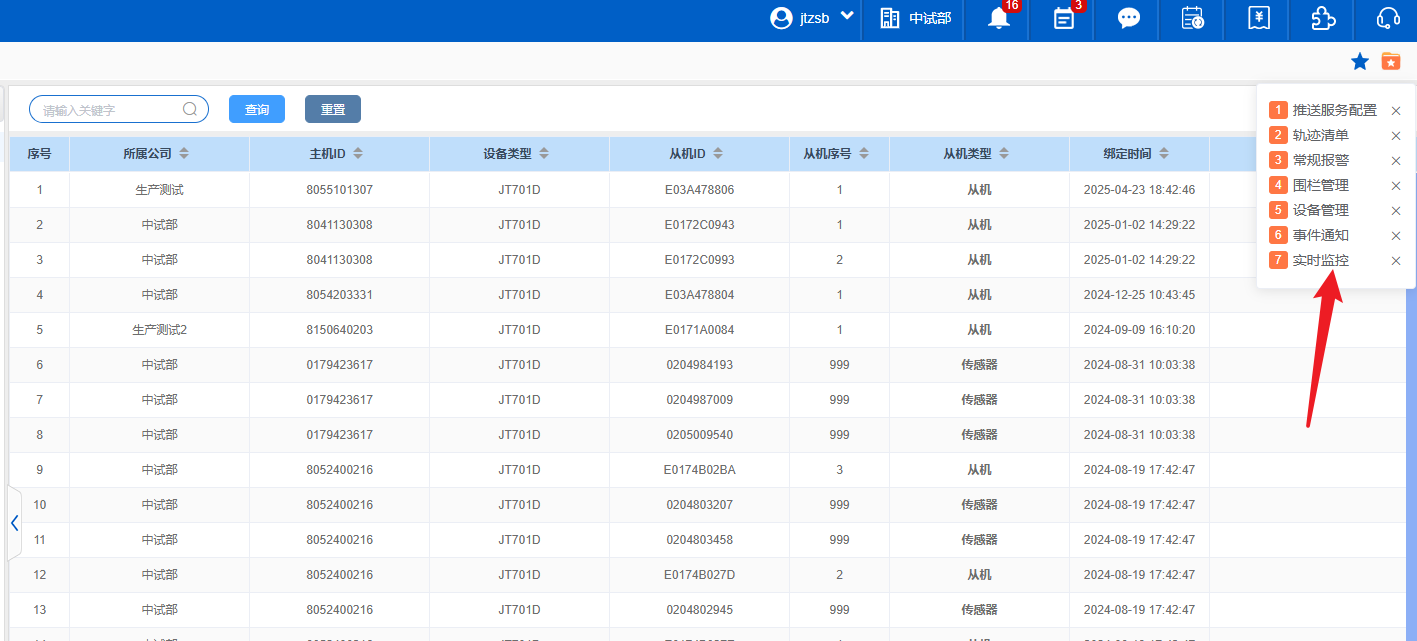1417x641 pixels.
Task: Open the orange favorites folder icon
Action: (1391, 62)
